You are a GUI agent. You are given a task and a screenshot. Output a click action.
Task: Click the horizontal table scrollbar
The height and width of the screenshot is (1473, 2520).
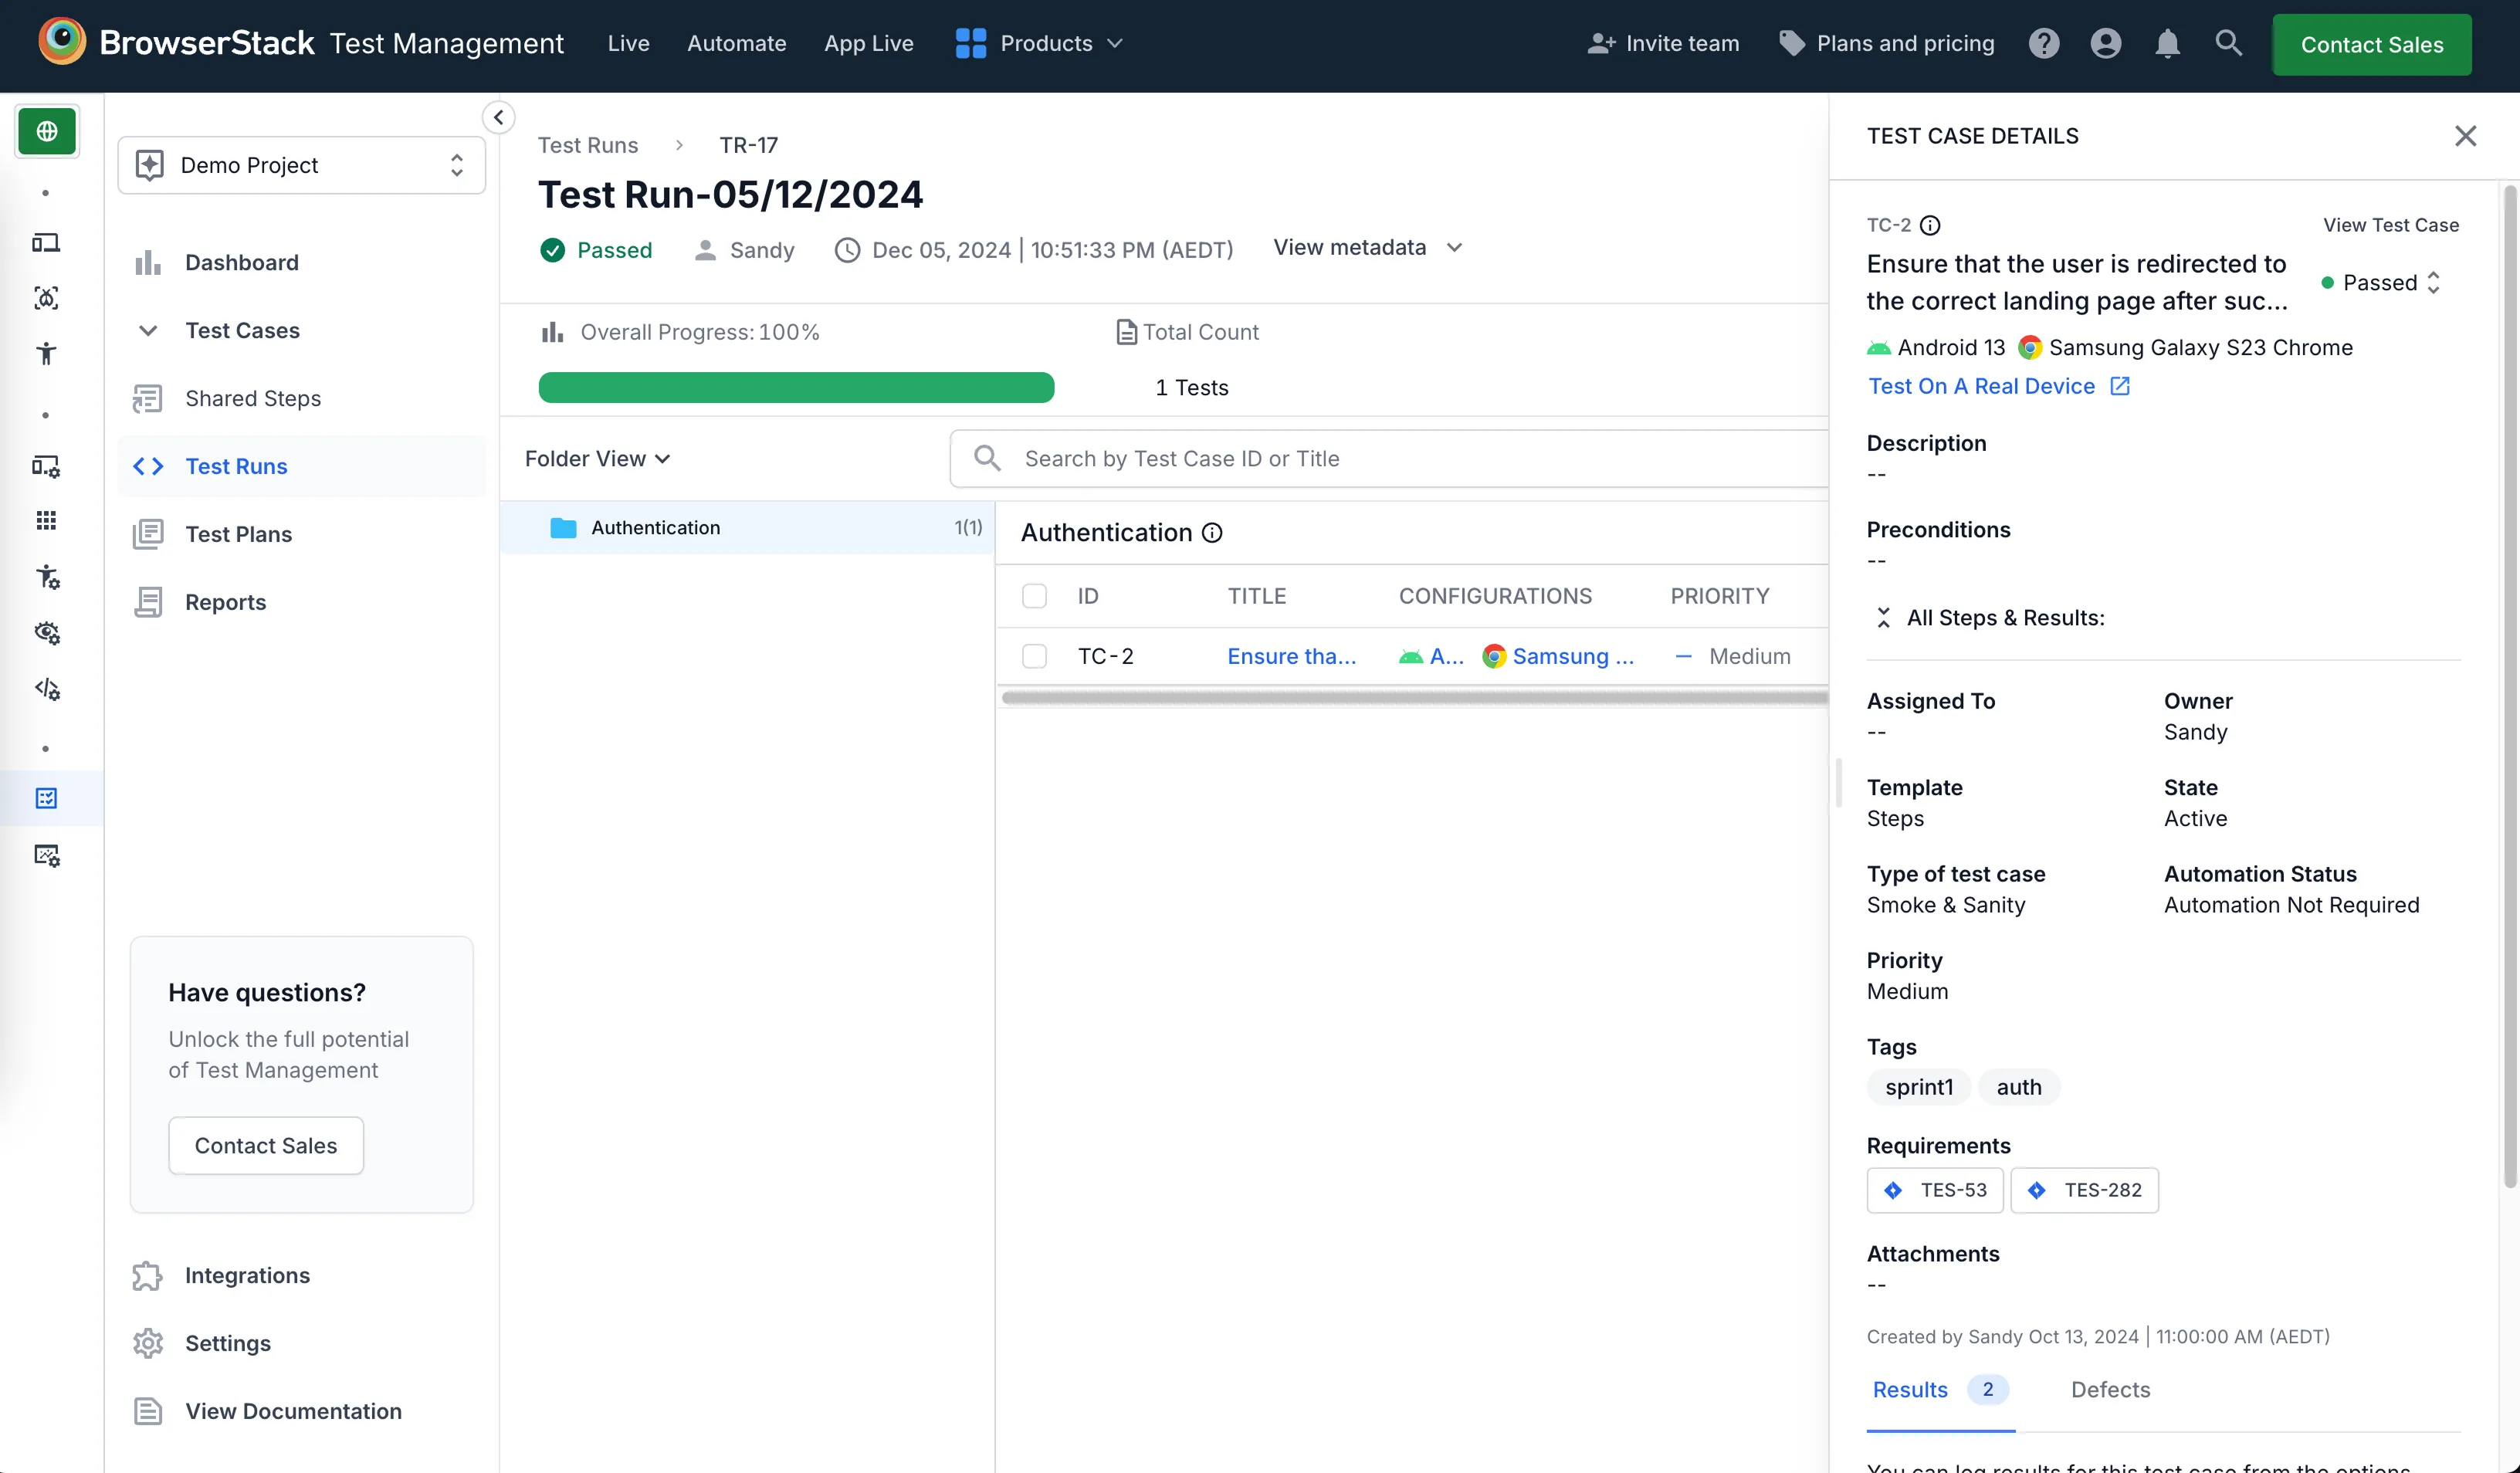(x=1414, y=698)
